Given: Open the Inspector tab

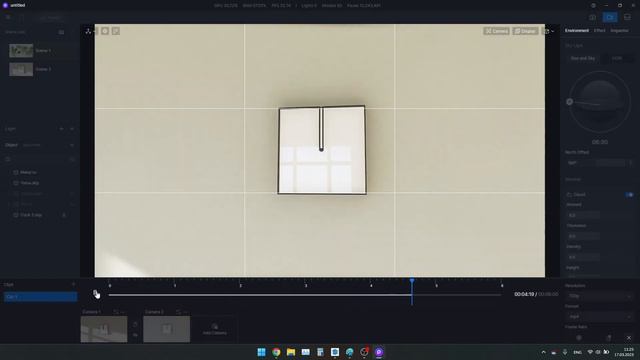Looking at the screenshot, I should click(x=619, y=31).
